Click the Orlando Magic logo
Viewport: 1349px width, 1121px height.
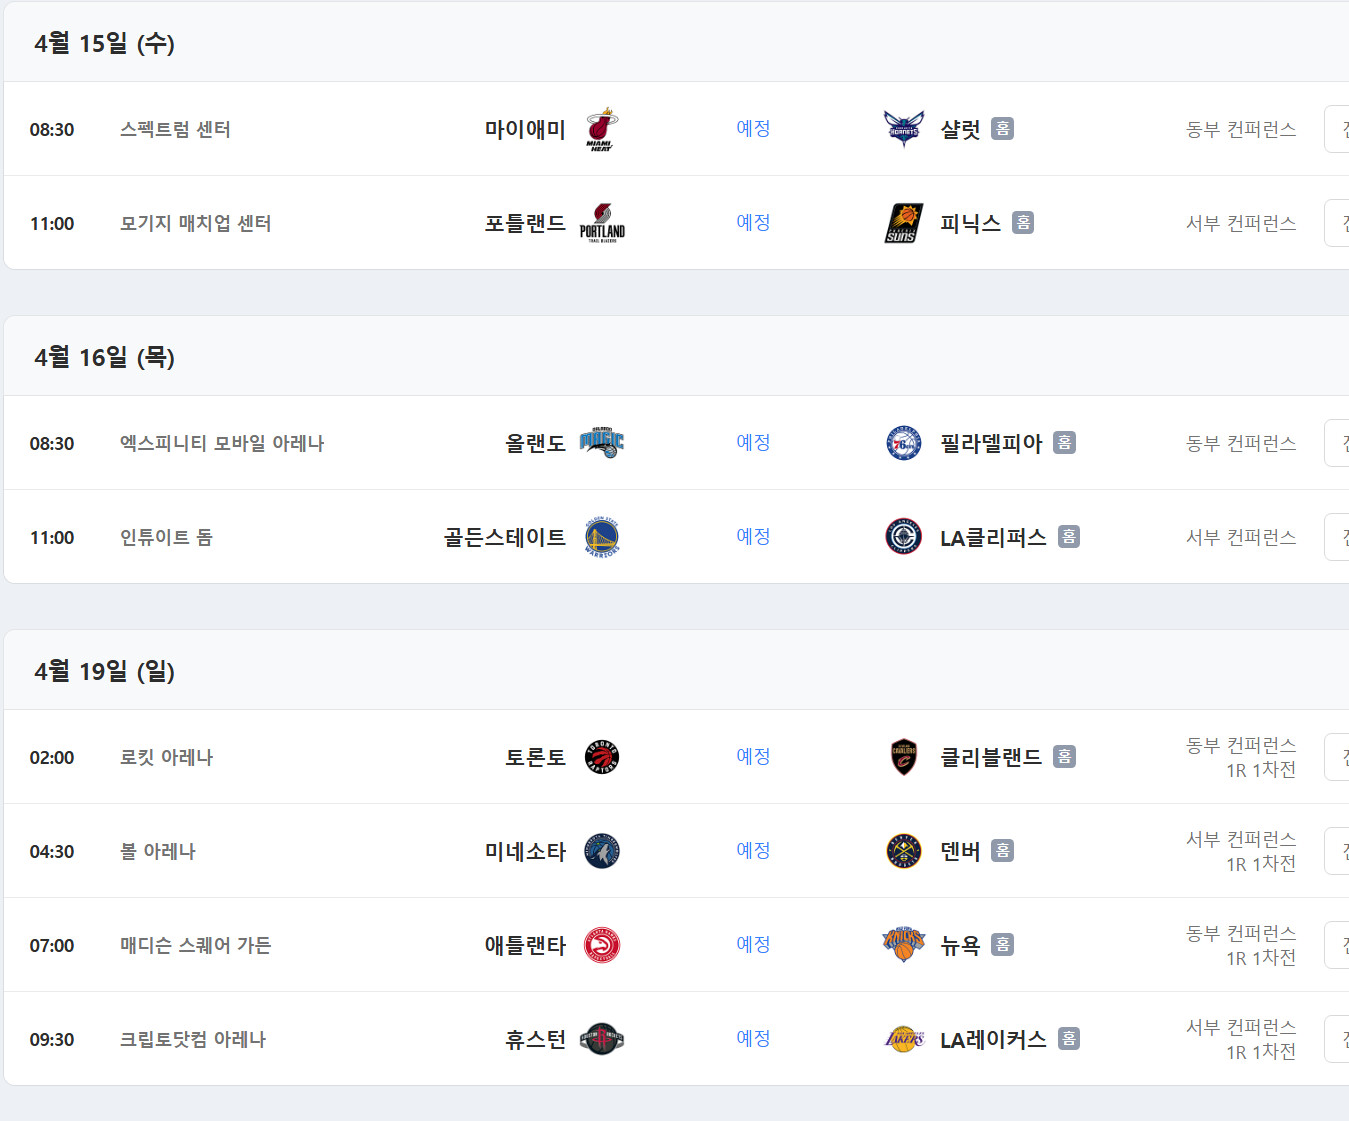tap(602, 443)
